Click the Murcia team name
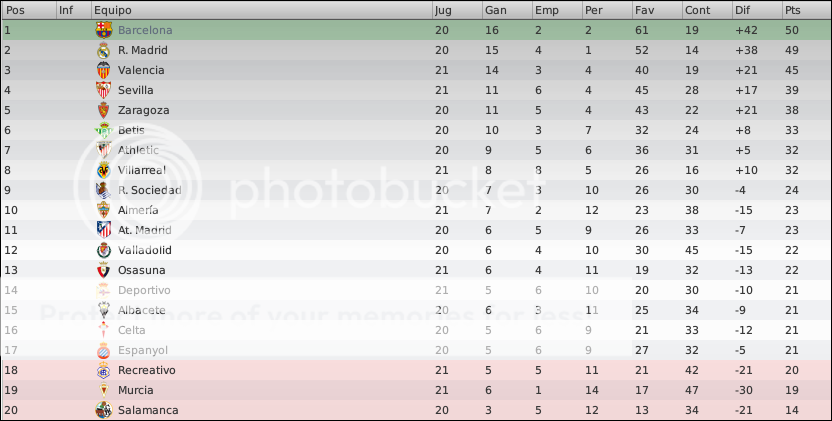Viewport: 832px width, 421px height. click(x=136, y=390)
